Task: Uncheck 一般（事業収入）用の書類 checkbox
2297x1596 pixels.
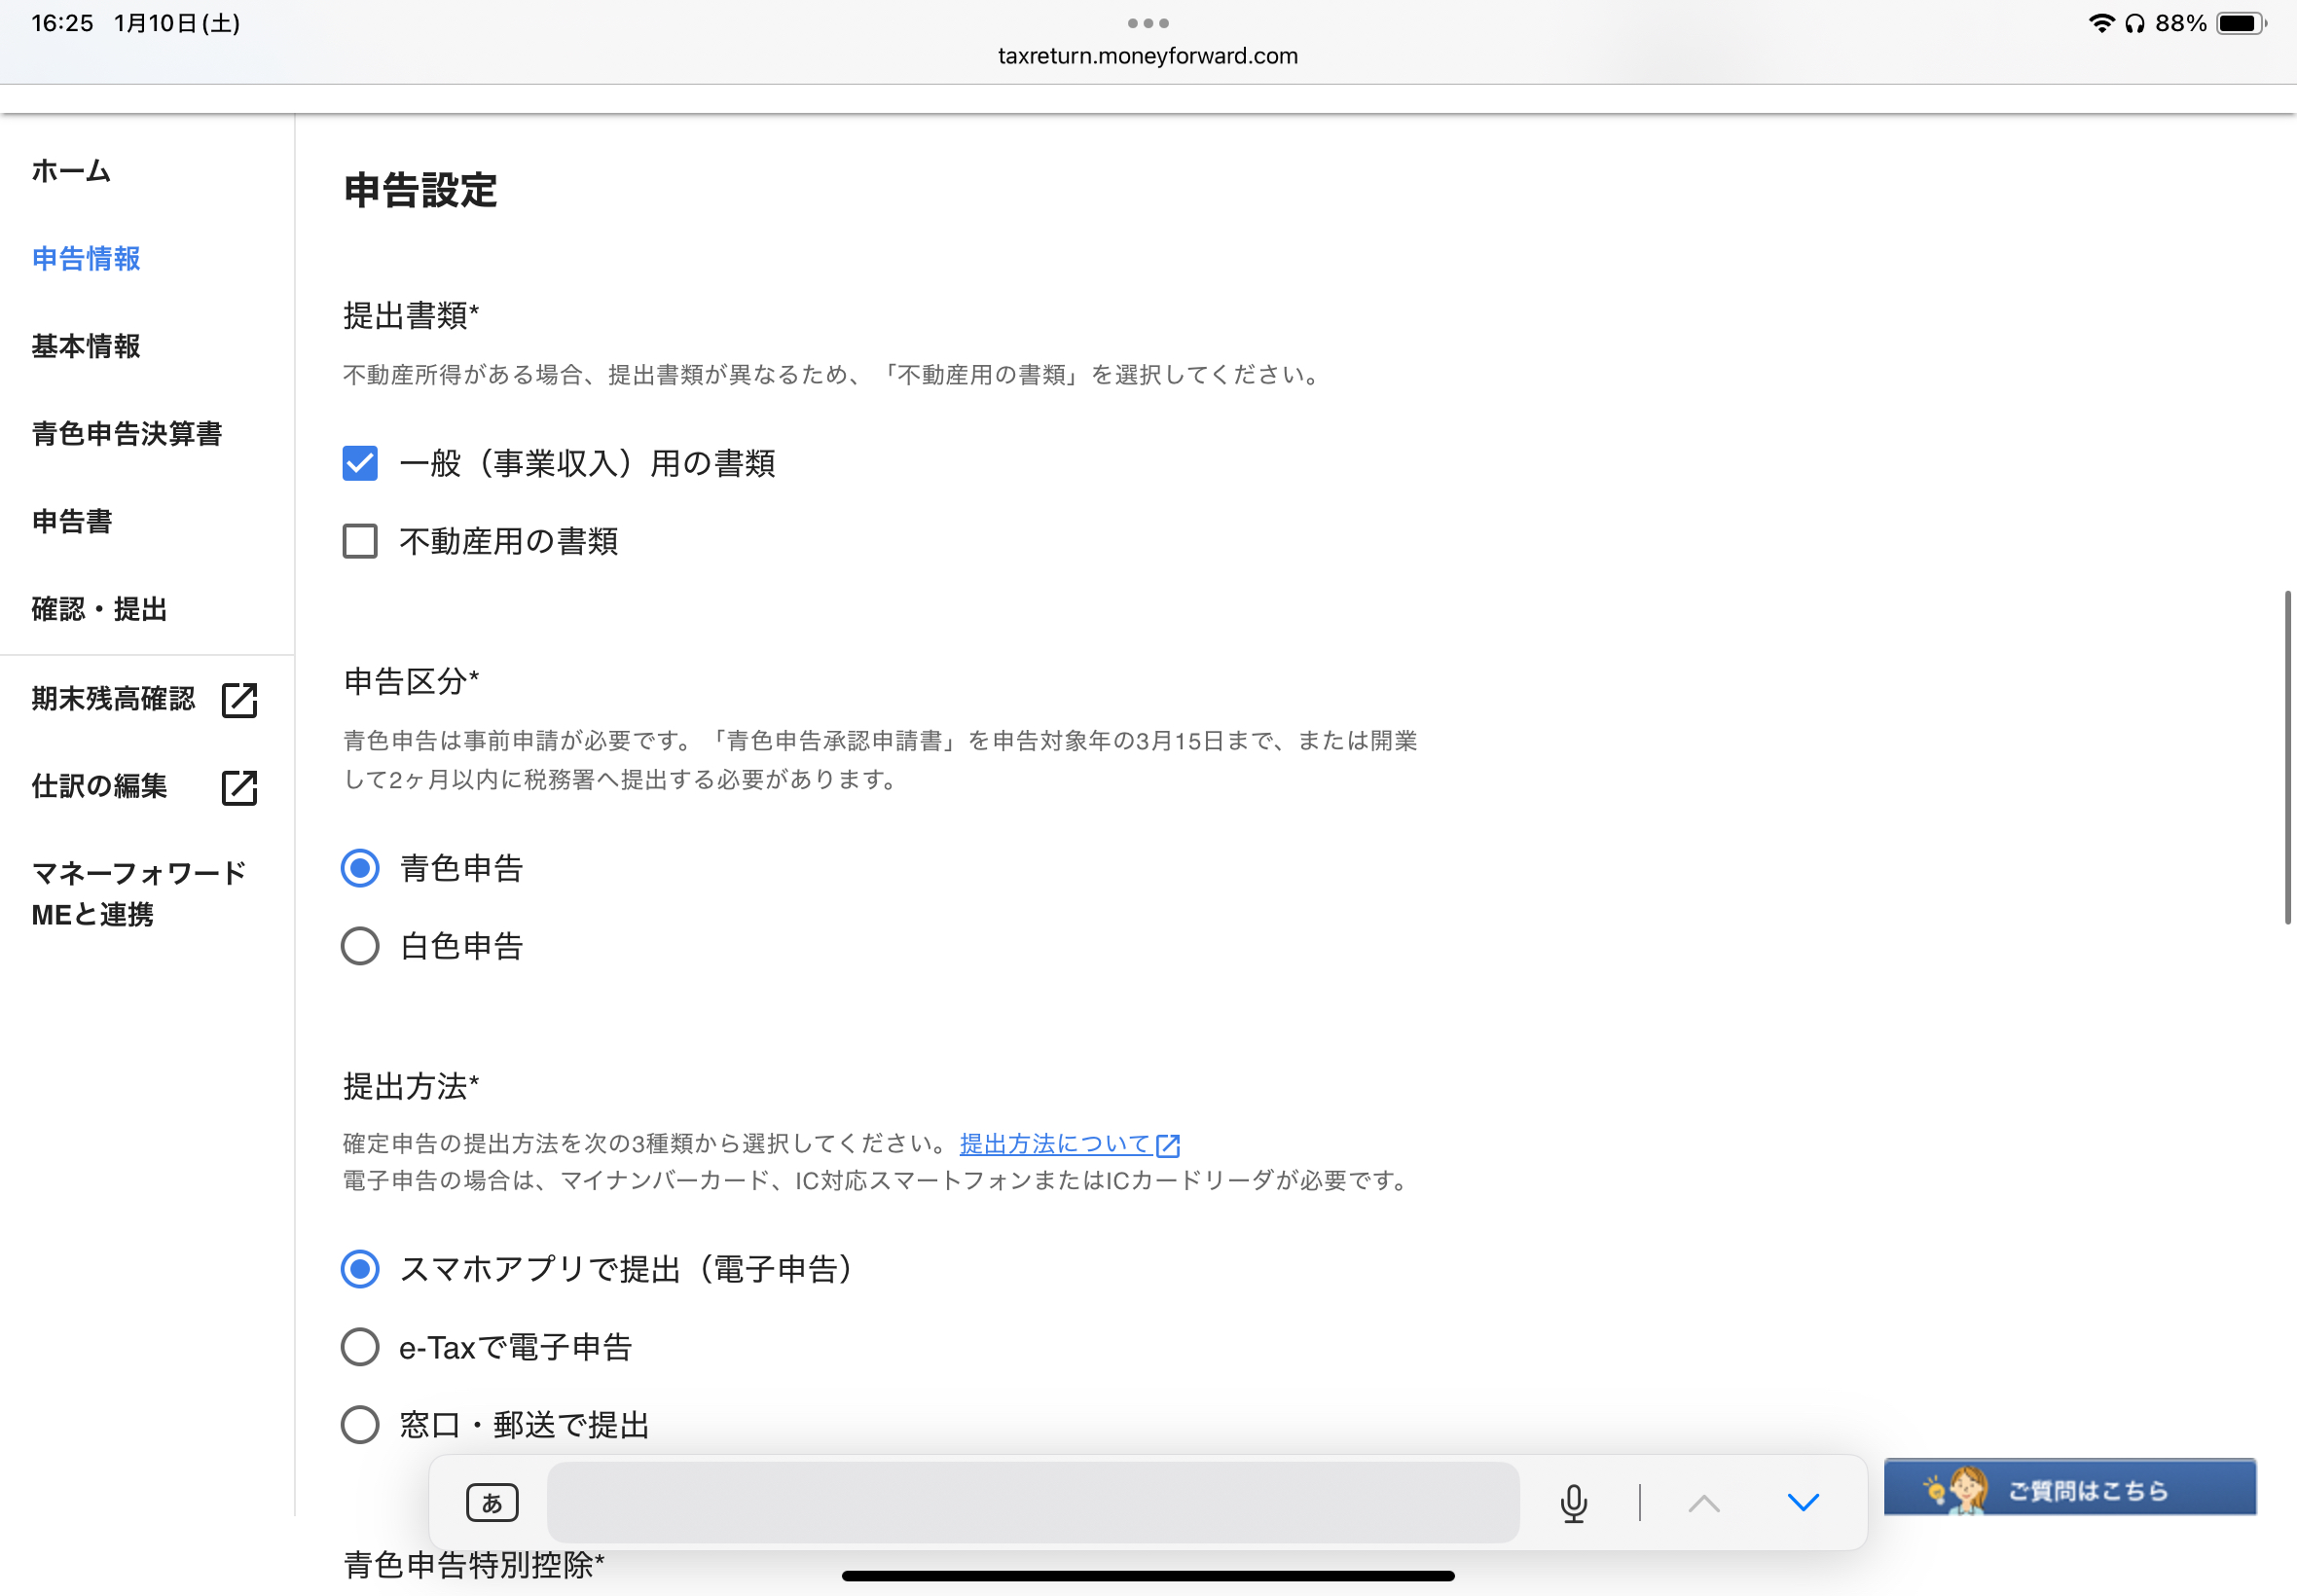Action: [360, 463]
